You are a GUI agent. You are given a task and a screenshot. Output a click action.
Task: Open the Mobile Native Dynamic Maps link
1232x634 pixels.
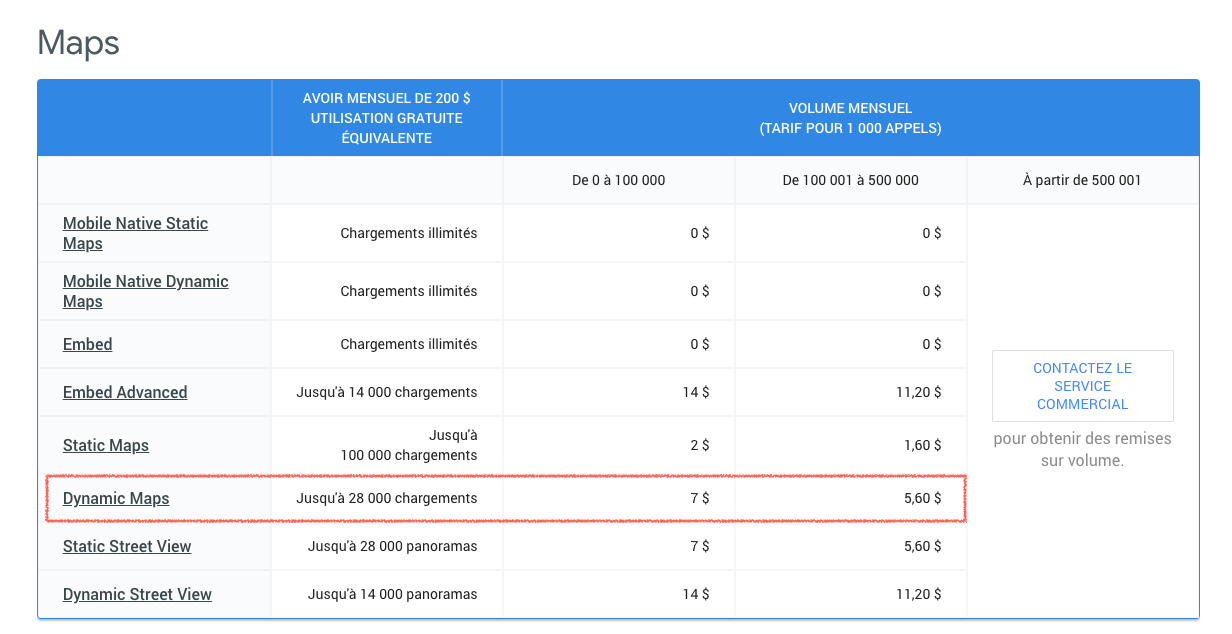click(145, 291)
